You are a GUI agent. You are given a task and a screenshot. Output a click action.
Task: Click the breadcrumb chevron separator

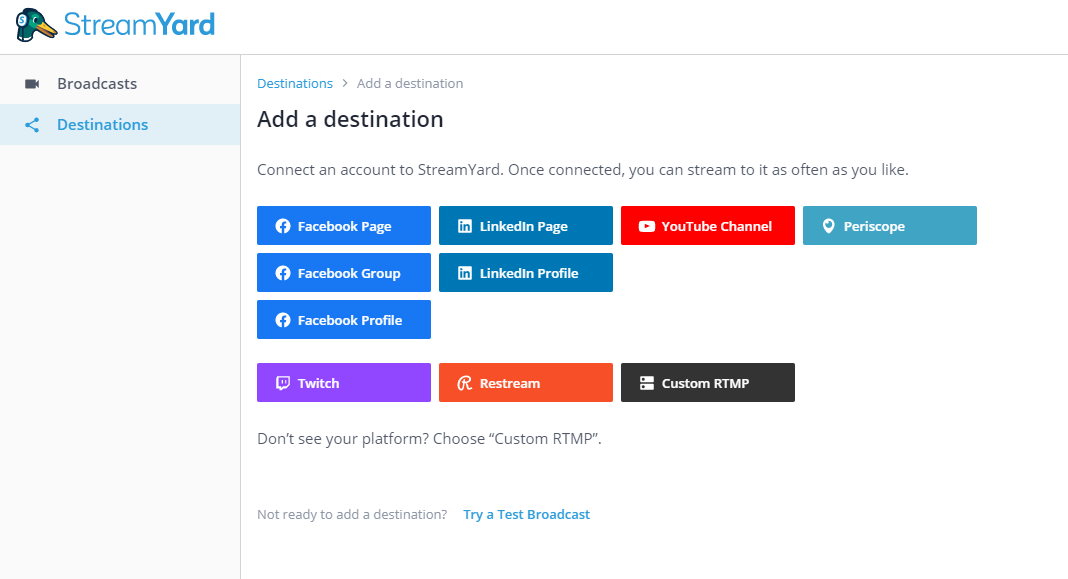(345, 83)
